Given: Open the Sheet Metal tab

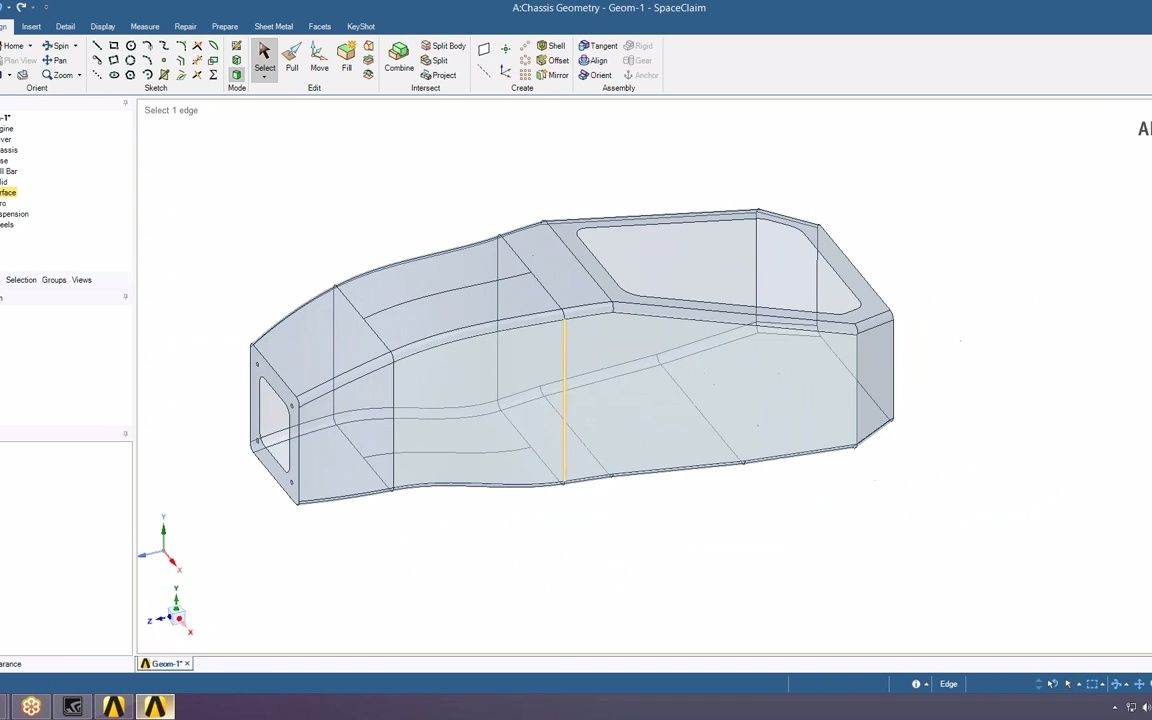Looking at the screenshot, I should tap(273, 26).
